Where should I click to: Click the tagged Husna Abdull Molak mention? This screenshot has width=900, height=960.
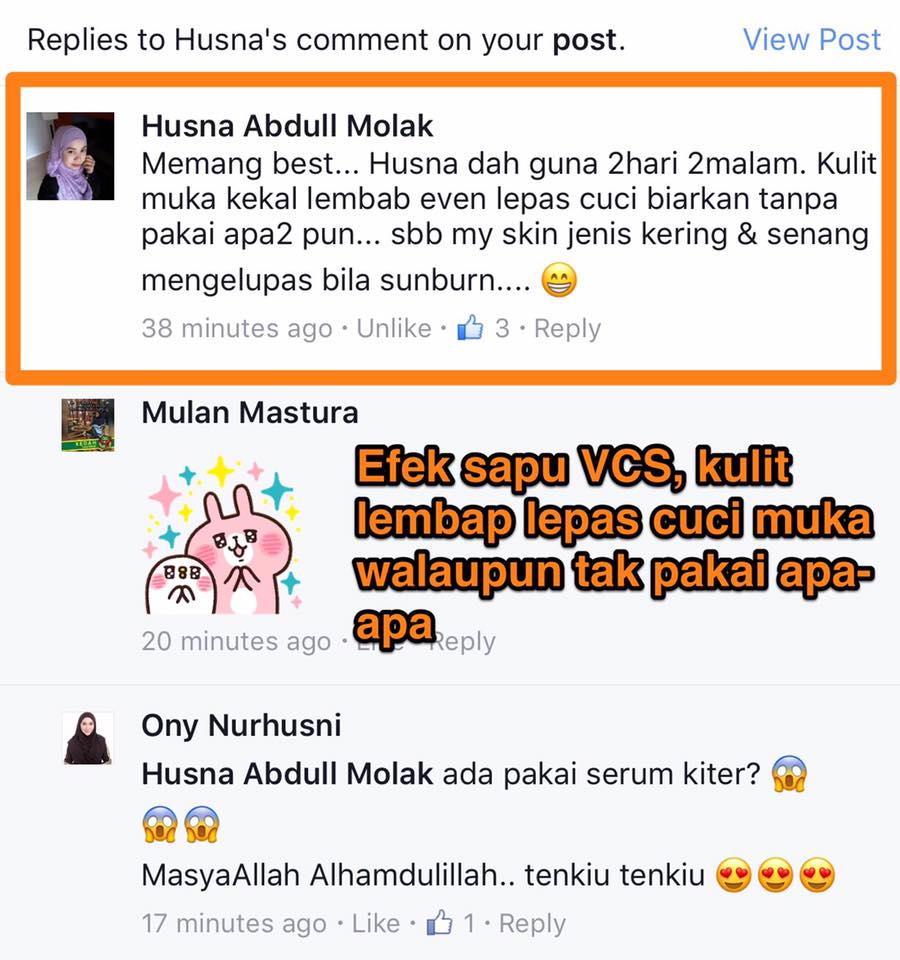point(287,774)
